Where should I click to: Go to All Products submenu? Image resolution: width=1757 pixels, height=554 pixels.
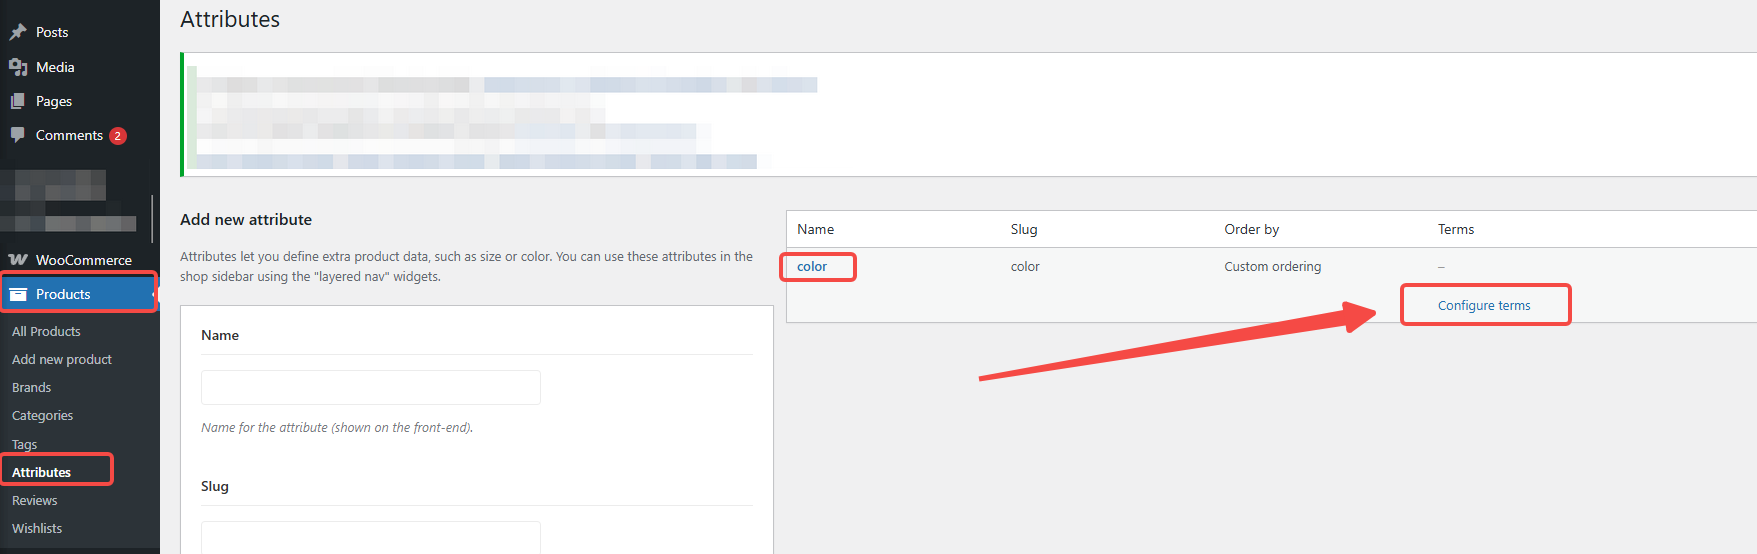(x=46, y=331)
